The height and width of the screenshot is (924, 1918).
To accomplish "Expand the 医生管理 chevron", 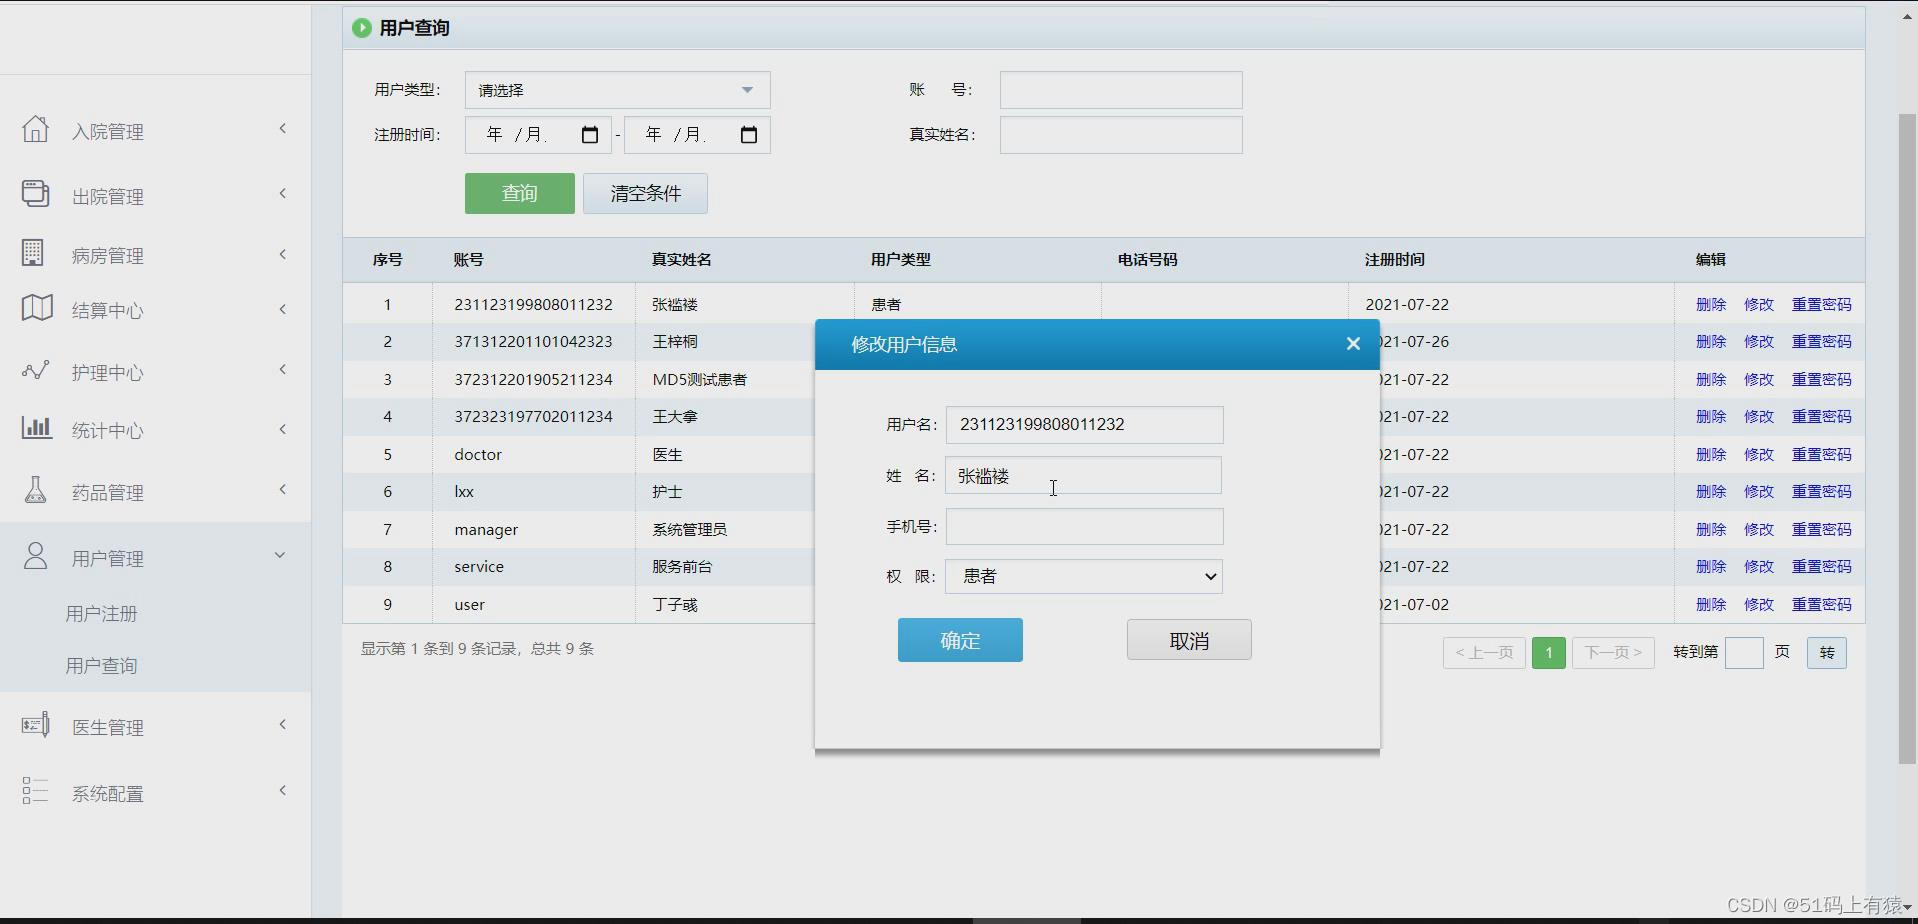I will point(283,725).
